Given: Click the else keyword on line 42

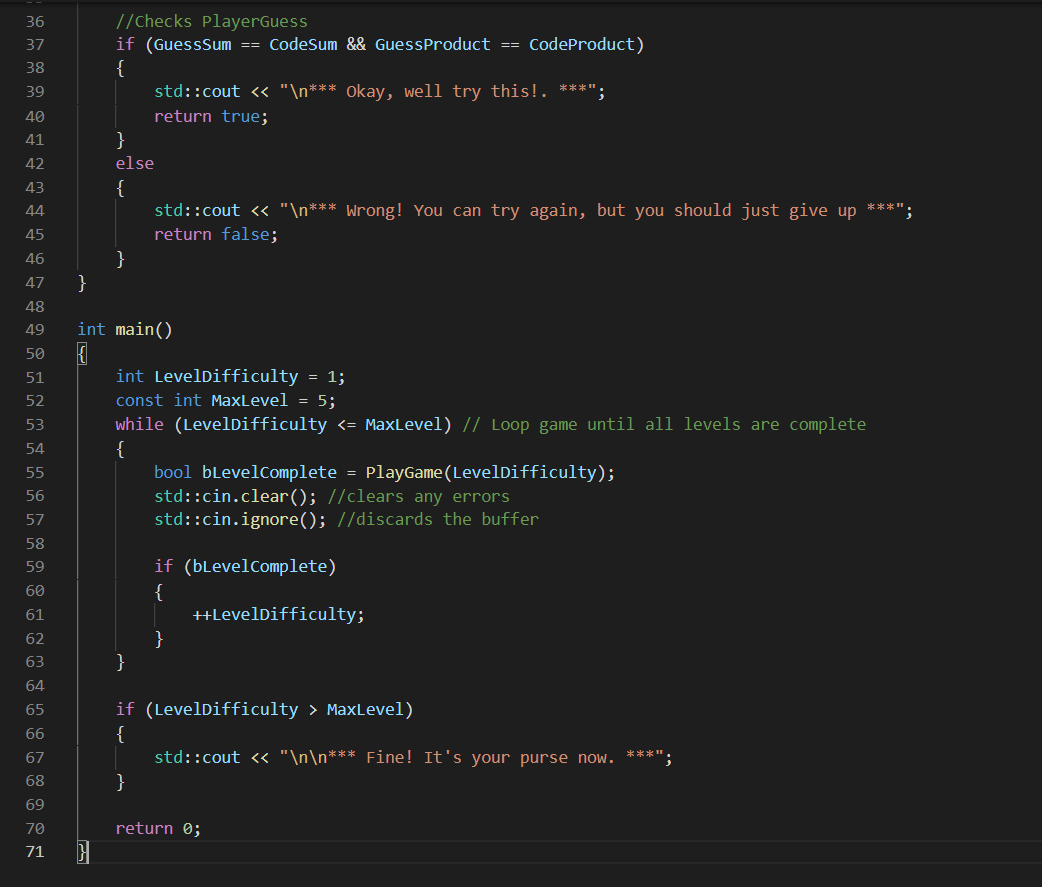Looking at the screenshot, I should point(134,162).
